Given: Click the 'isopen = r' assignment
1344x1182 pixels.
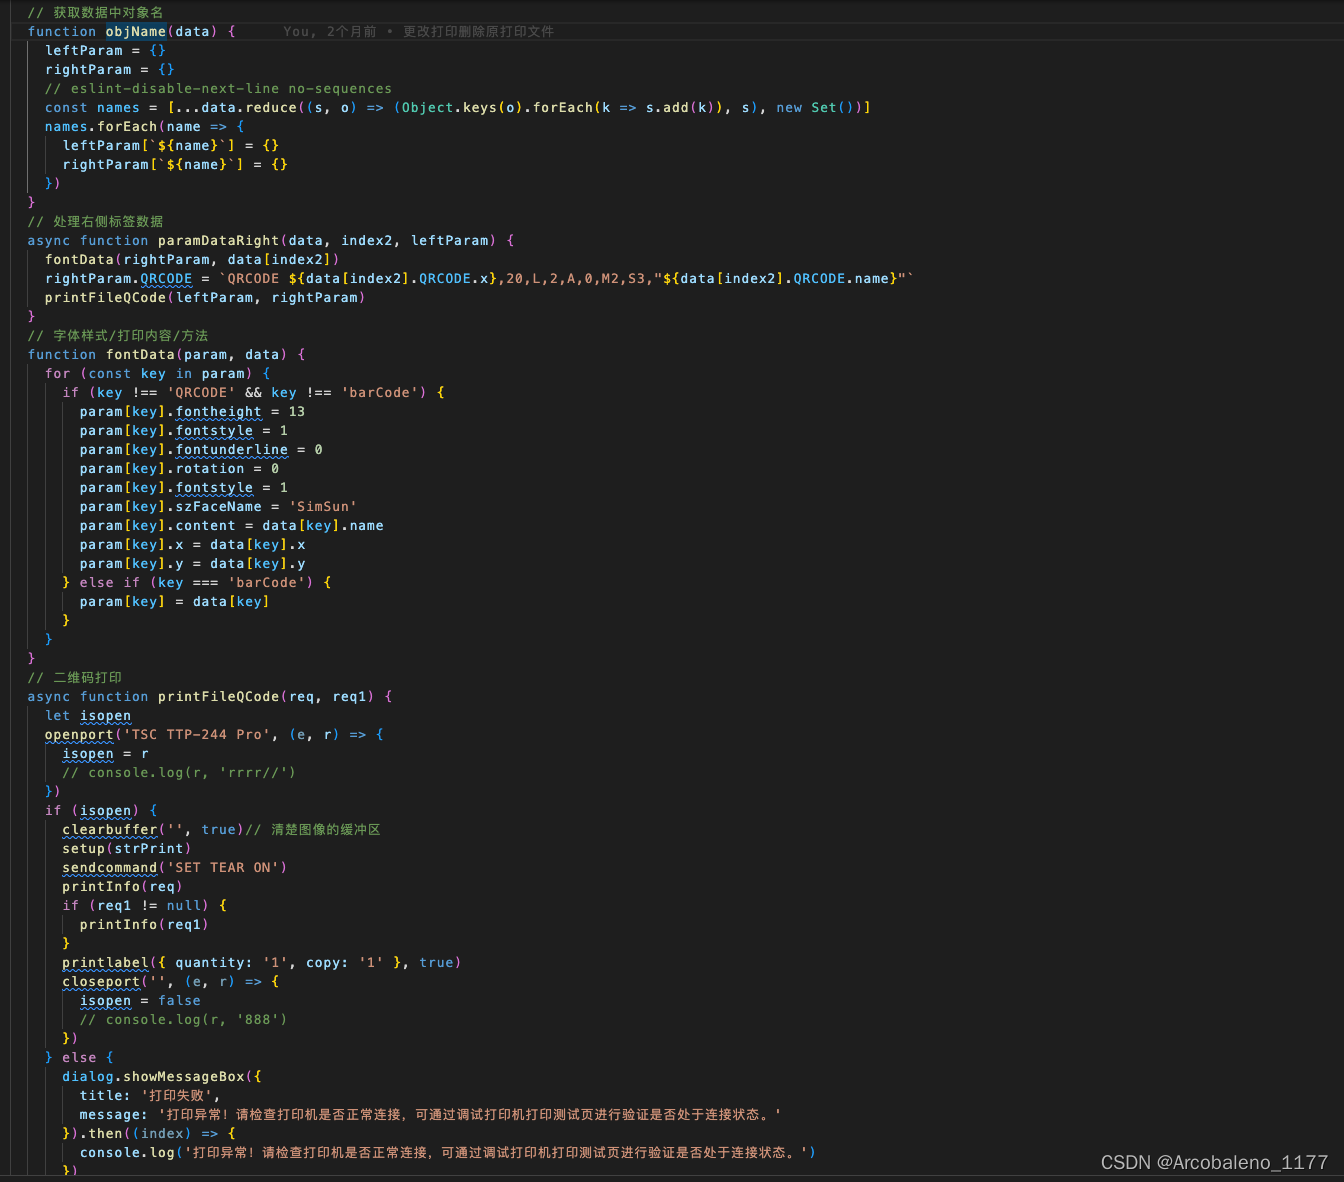Looking at the screenshot, I should click(x=106, y=753).
